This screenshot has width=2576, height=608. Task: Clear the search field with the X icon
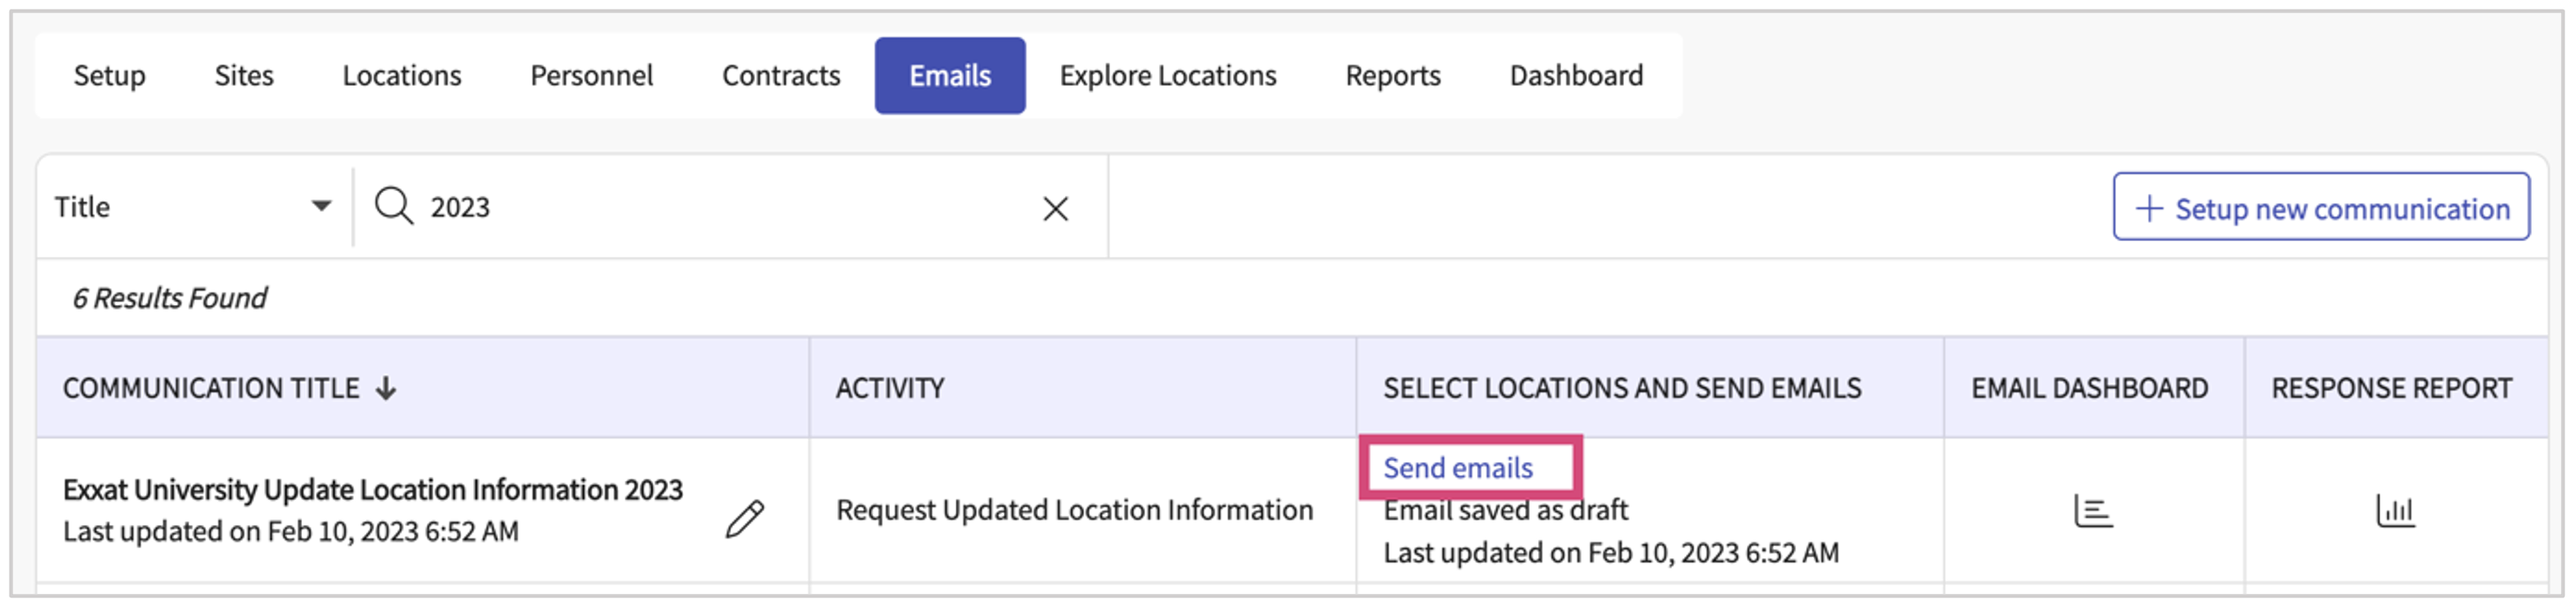1055,208
